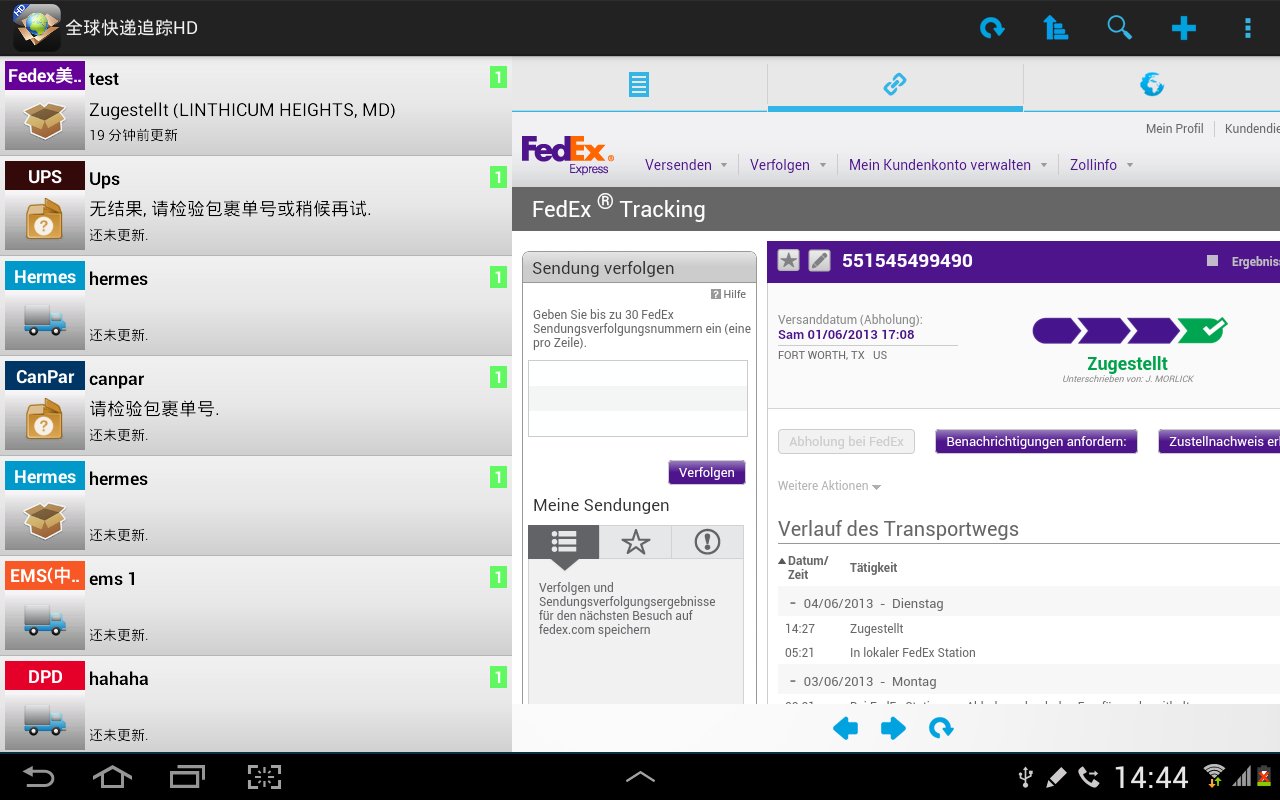
Task: Select the DPD 'hahaha' package
Action: (x=256, y=704)
